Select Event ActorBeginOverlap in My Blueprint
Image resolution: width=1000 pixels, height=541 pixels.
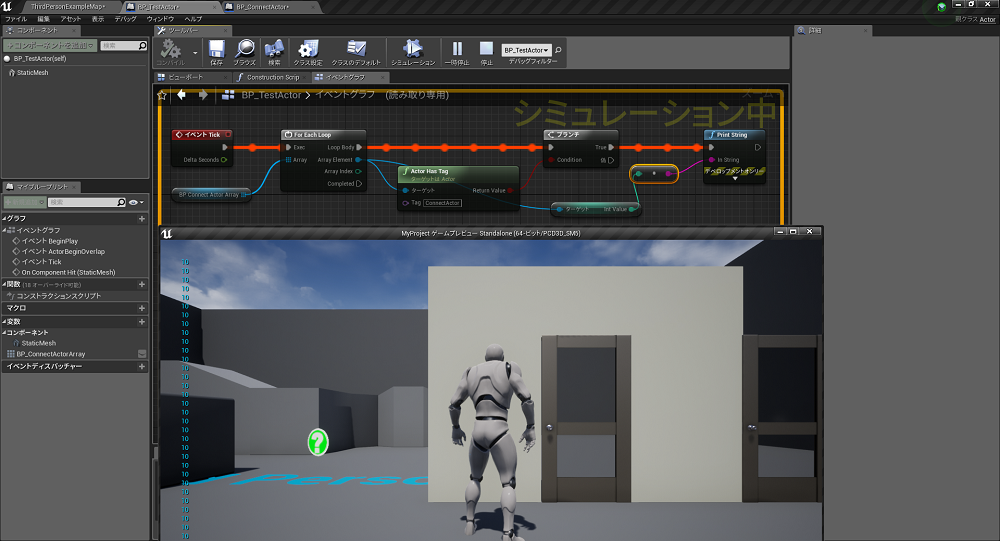(x=59, y=251)
